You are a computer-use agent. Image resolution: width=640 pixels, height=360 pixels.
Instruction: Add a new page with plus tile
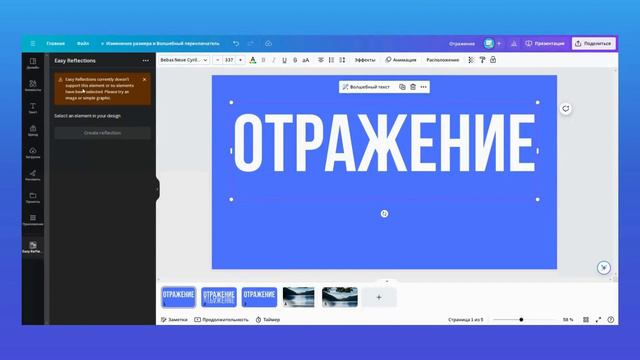(379, 297)
